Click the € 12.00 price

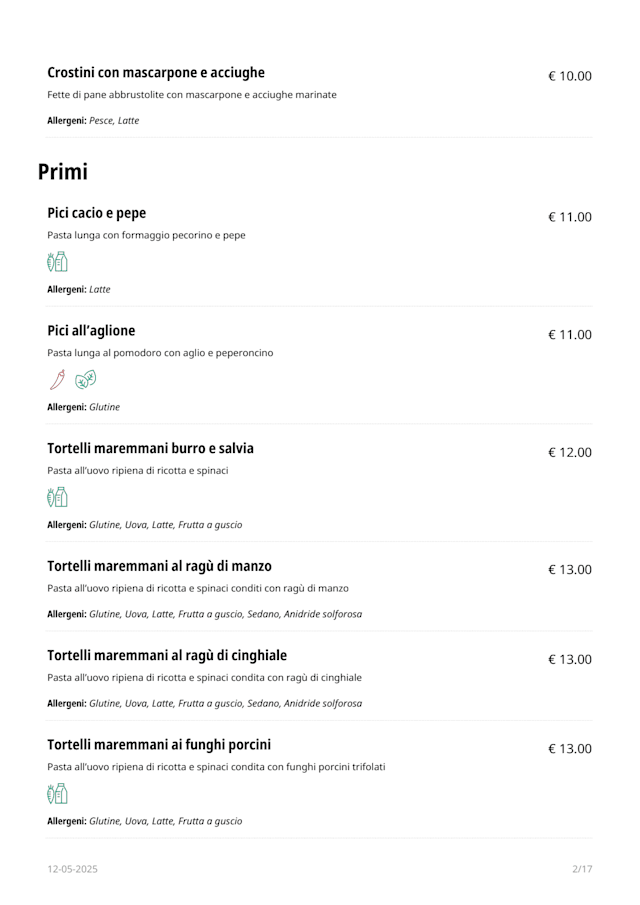coord(570,452)
